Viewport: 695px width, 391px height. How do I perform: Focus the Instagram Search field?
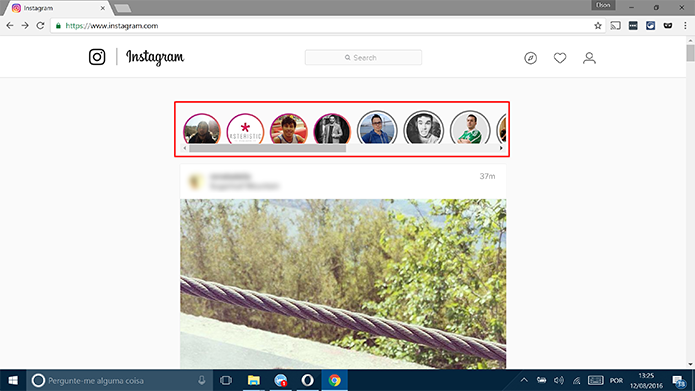[363, 58]
